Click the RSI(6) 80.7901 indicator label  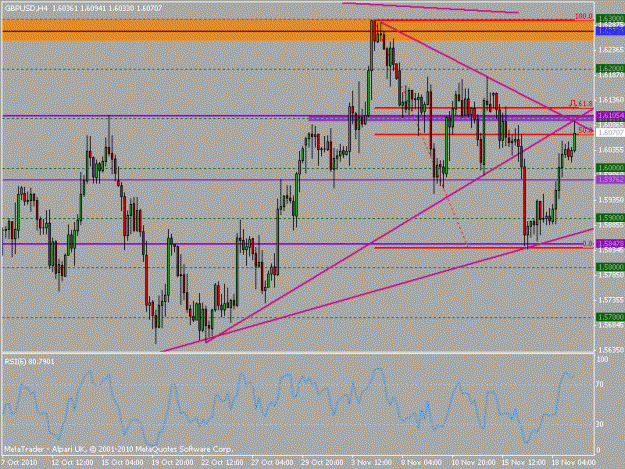(x=29, y=361)
